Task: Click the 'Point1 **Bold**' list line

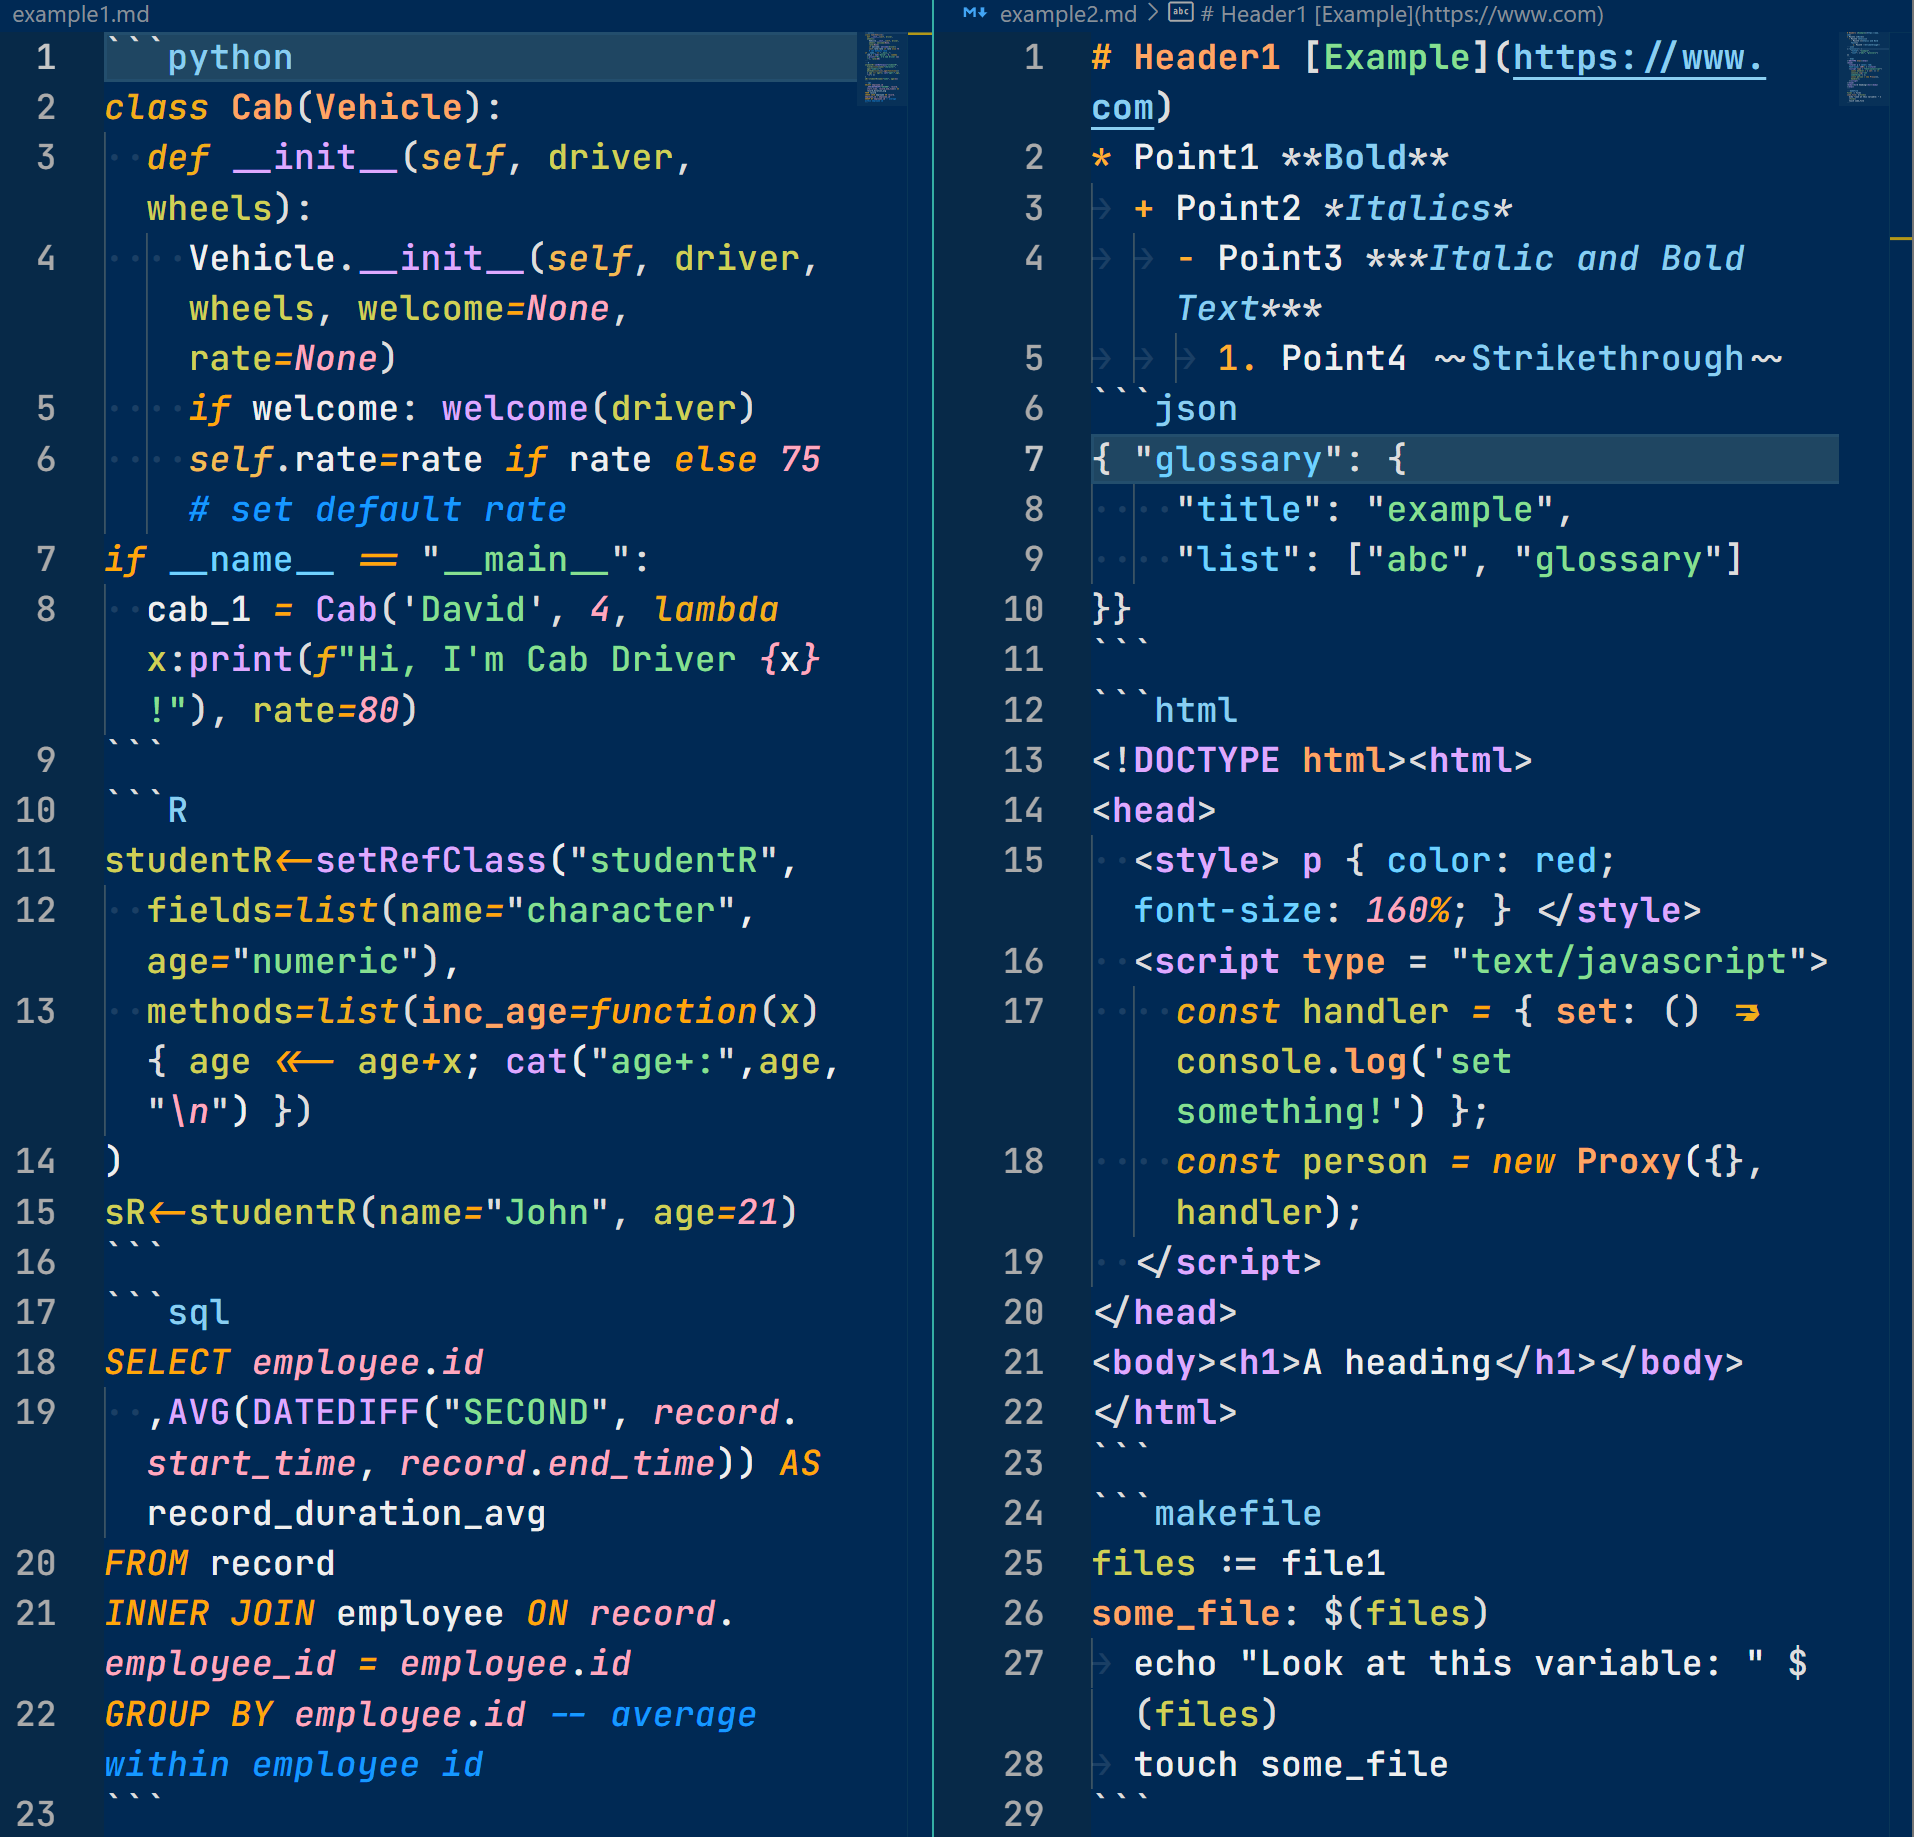Action: click(x=1270, y=157)
